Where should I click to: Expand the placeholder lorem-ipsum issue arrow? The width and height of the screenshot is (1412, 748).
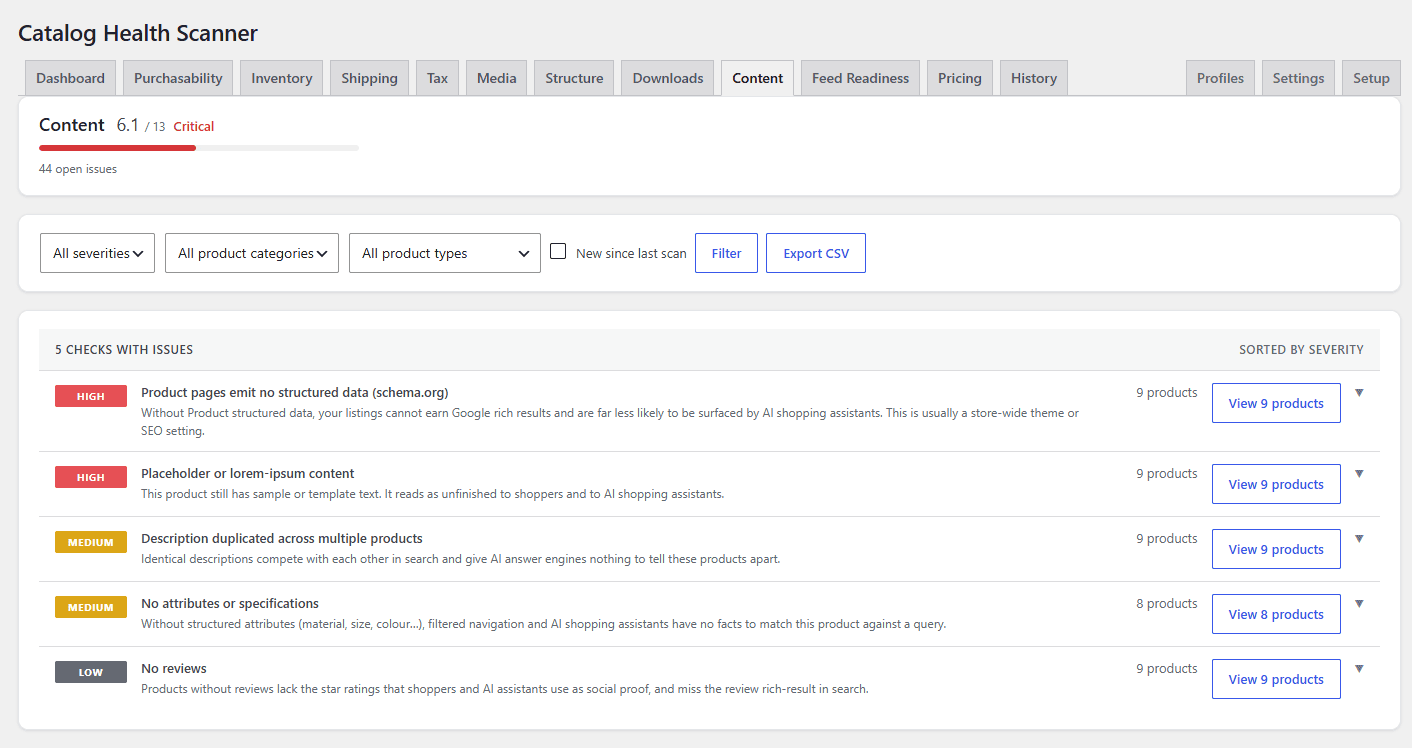1359,474
